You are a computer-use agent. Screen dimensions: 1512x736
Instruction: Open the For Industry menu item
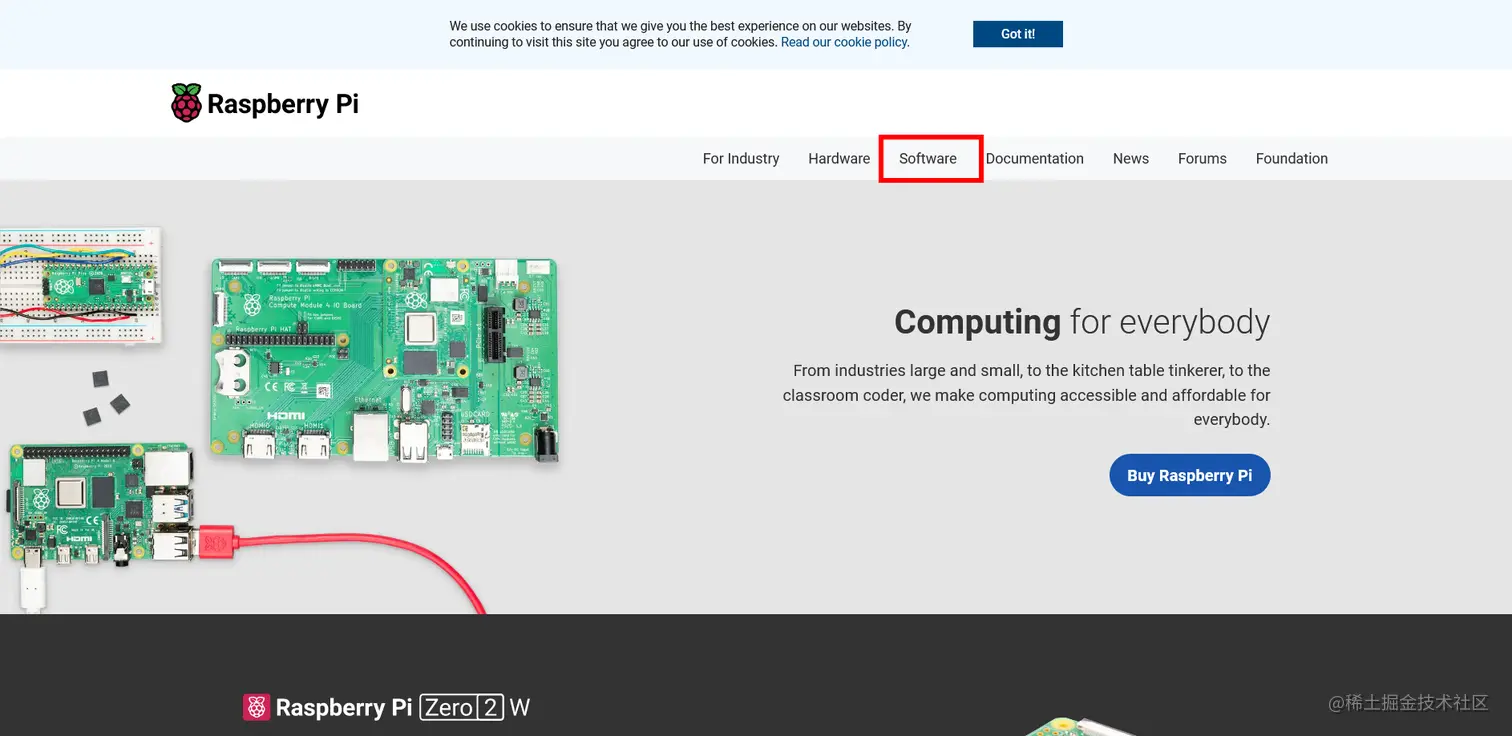(741, 158)
